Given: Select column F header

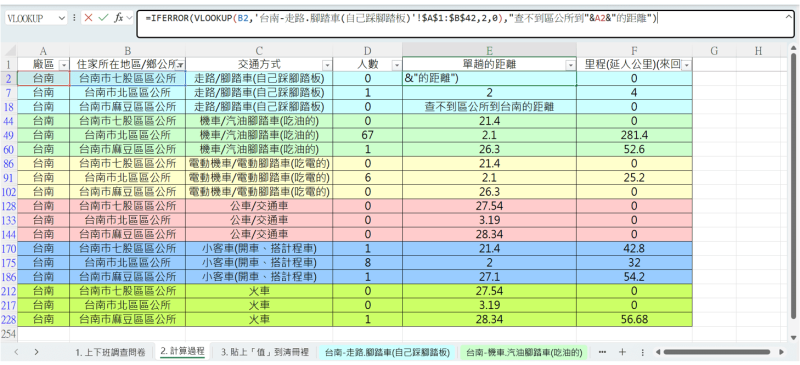Looking at the screenshot, I should [634, 51].
